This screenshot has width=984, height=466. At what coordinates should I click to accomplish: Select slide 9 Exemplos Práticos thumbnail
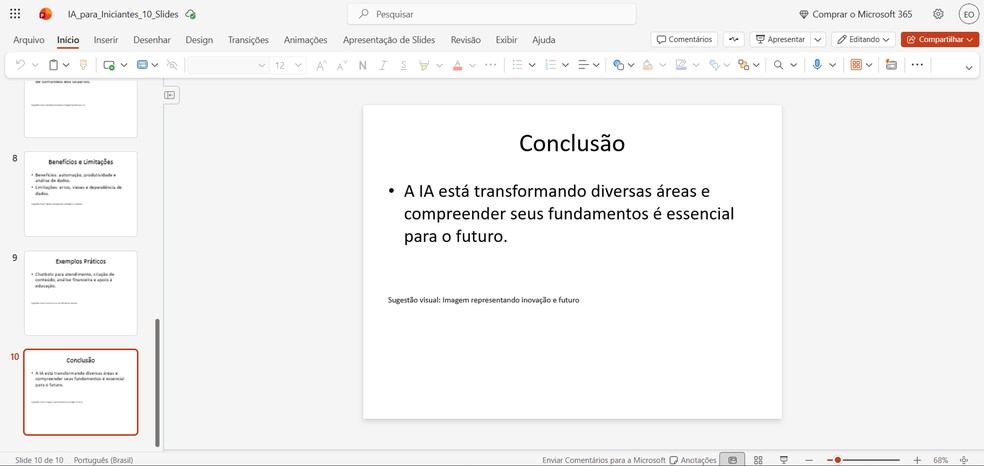81,293
